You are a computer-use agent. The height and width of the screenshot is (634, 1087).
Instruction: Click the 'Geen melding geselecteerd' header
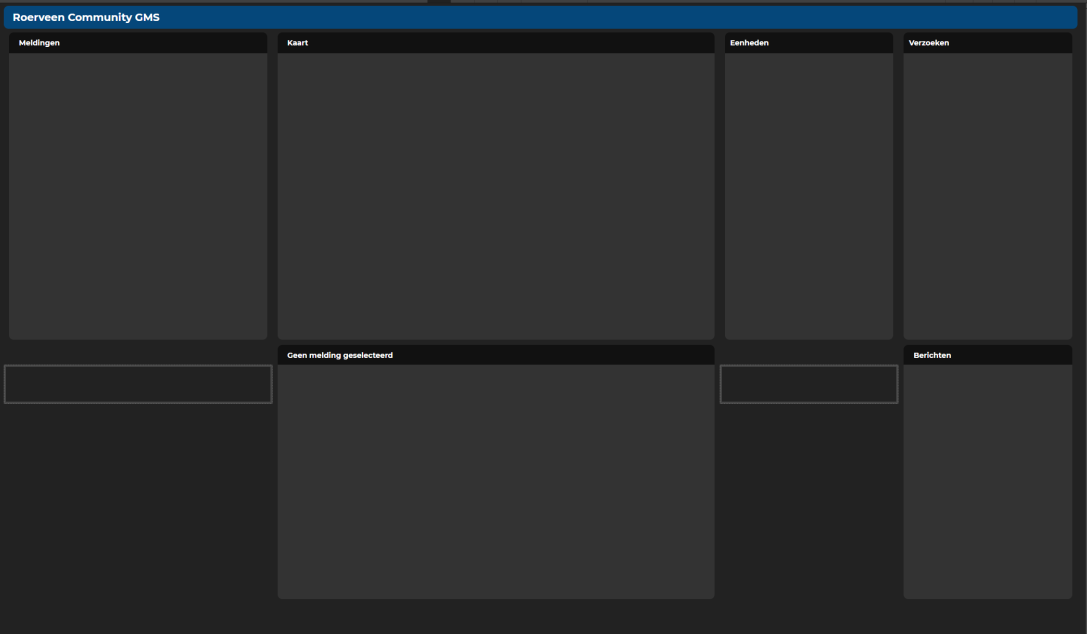click(x=340, y=355)
